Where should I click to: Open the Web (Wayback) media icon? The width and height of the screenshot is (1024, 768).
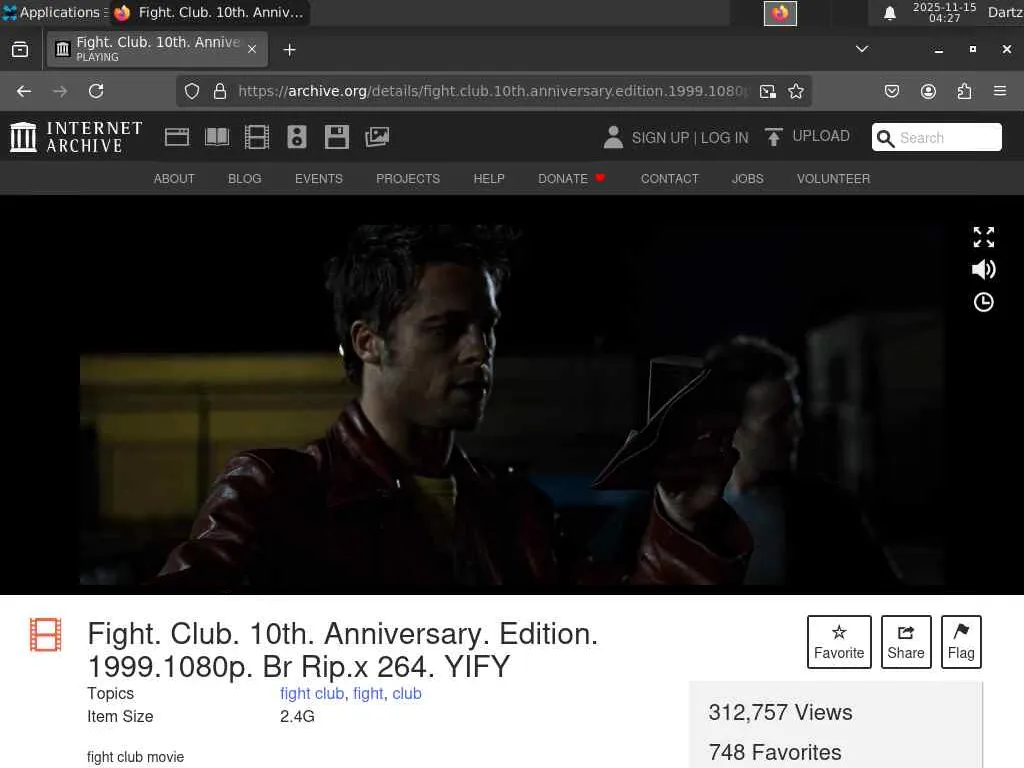176,137
